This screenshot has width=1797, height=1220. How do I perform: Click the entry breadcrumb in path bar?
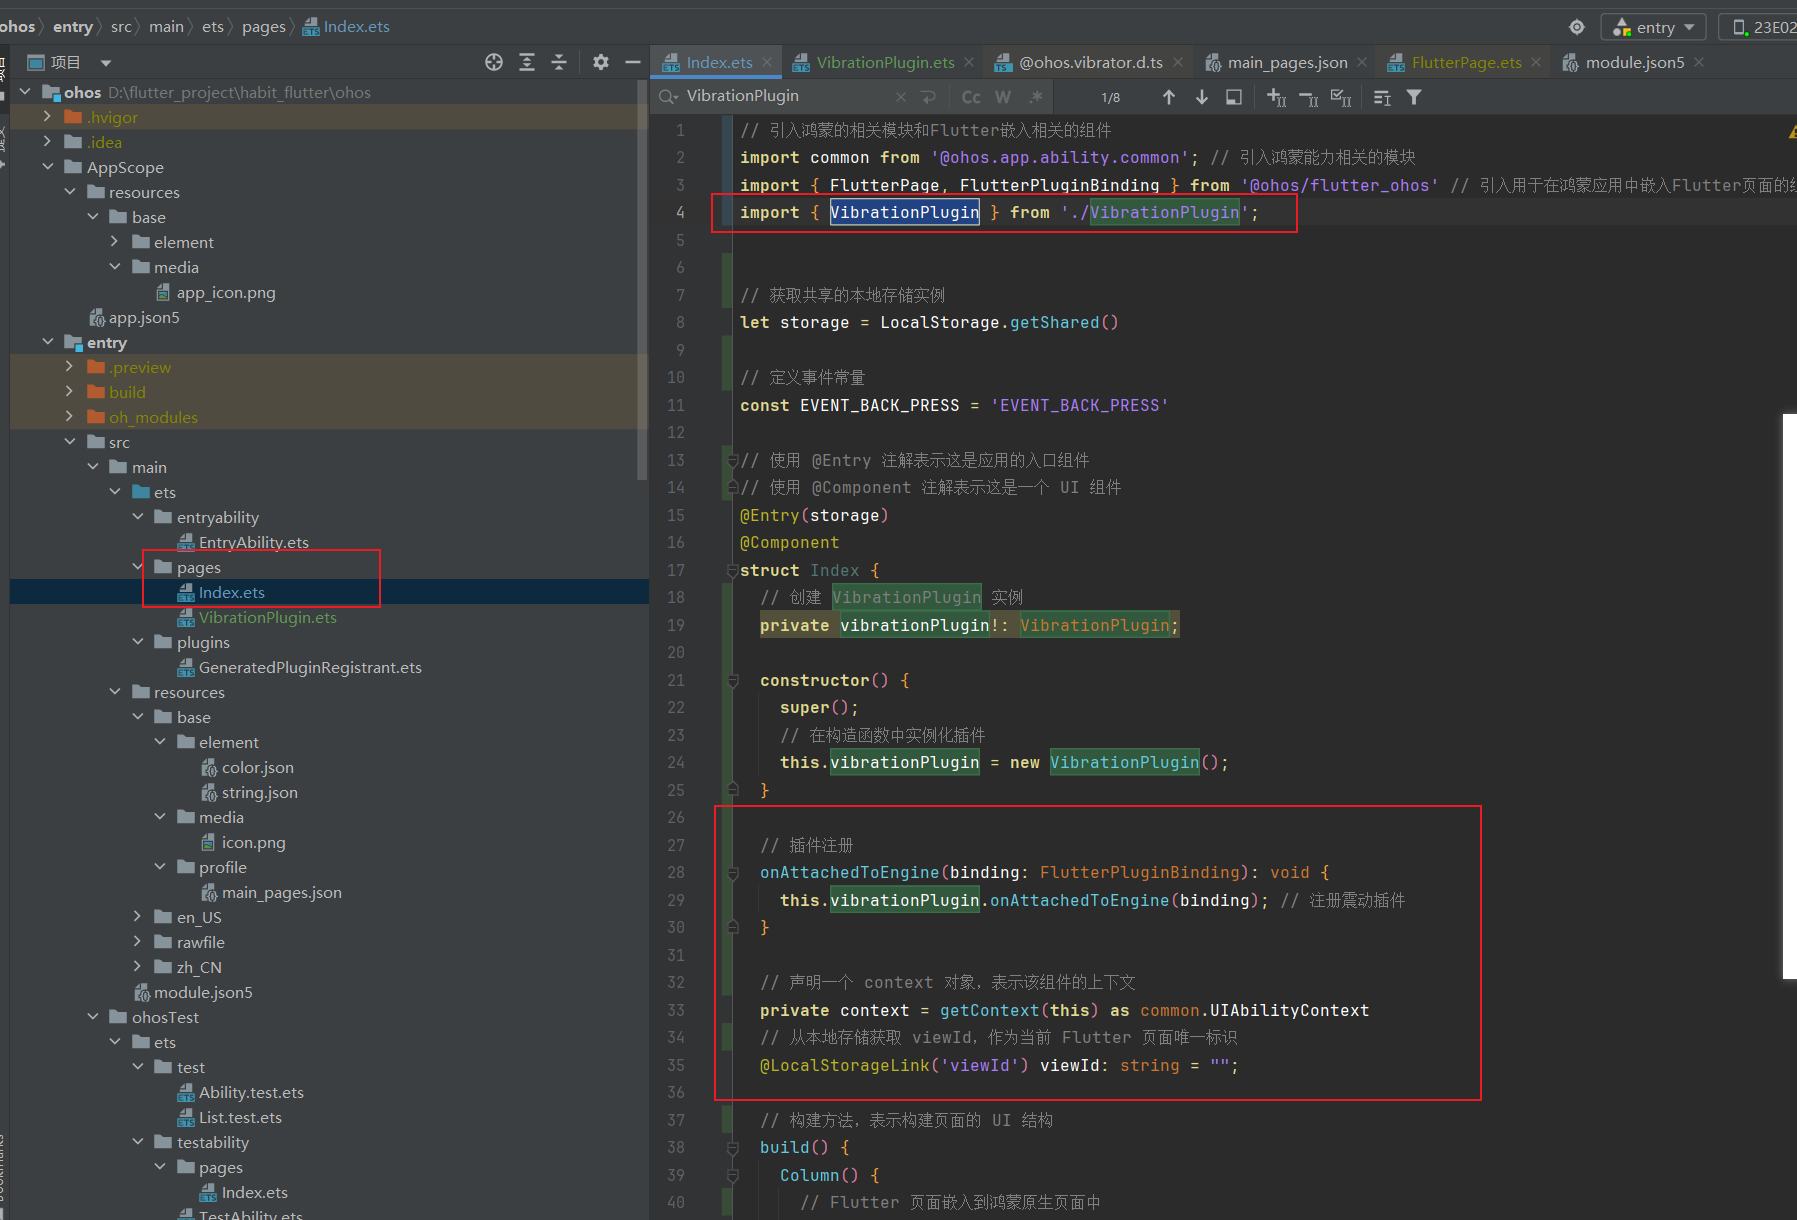click(73, 27)
